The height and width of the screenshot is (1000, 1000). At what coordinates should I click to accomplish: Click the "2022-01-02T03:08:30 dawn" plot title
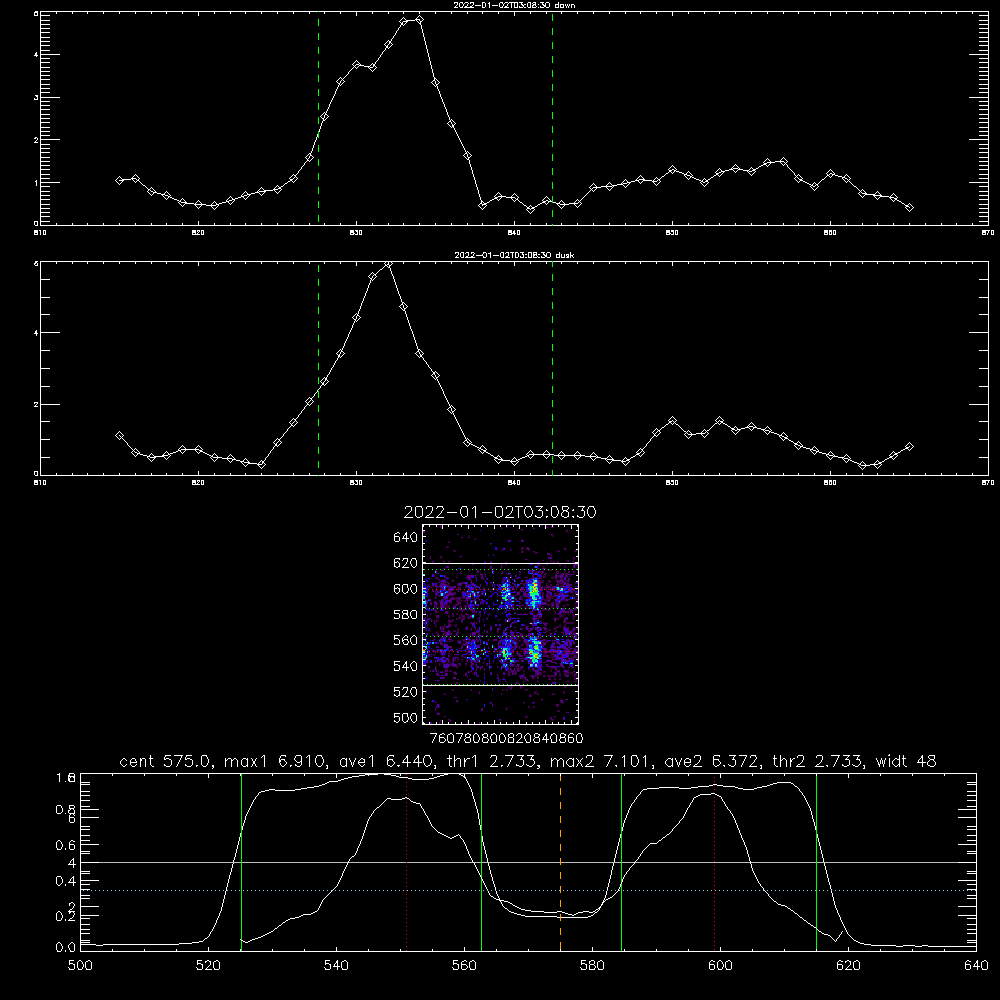point(514,5)
